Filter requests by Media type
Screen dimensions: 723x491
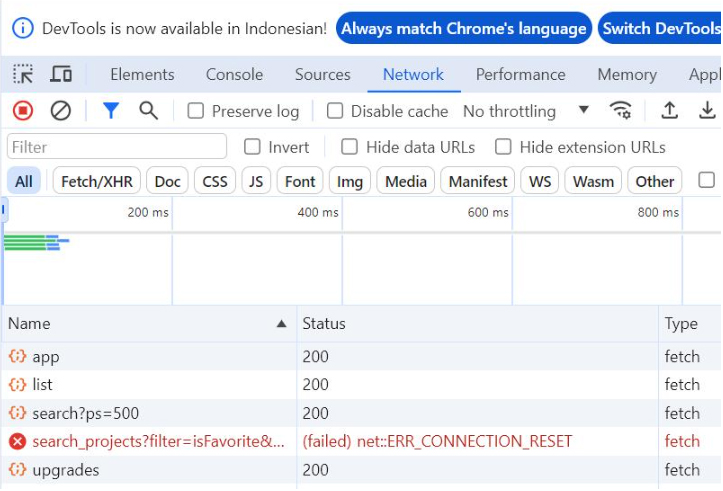point(406,181)
